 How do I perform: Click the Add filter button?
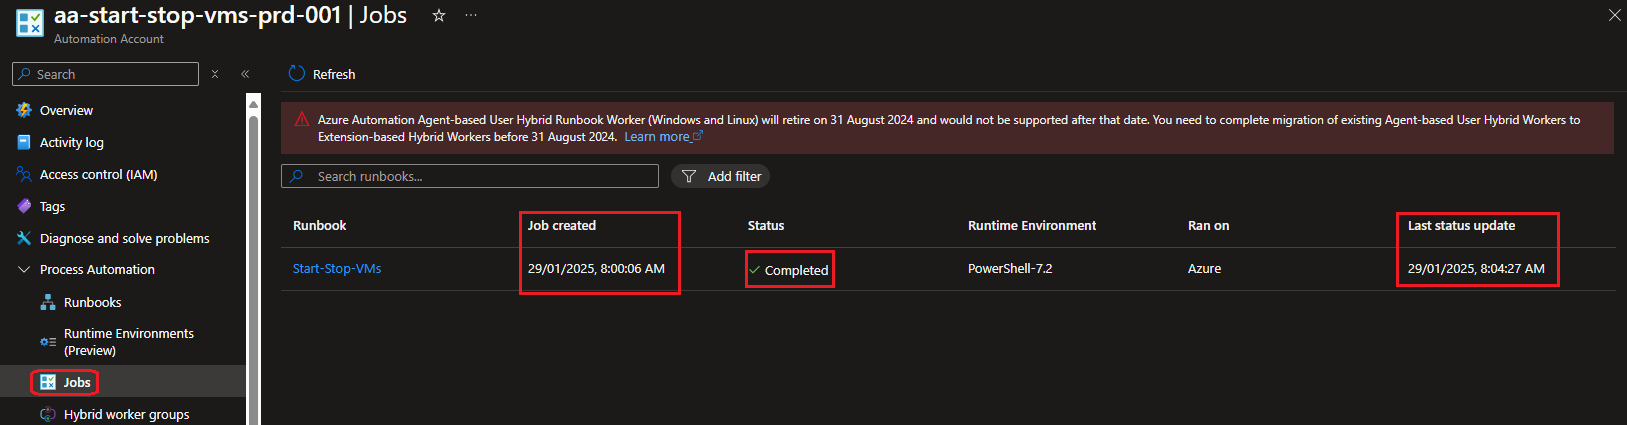tap(721, 177)
